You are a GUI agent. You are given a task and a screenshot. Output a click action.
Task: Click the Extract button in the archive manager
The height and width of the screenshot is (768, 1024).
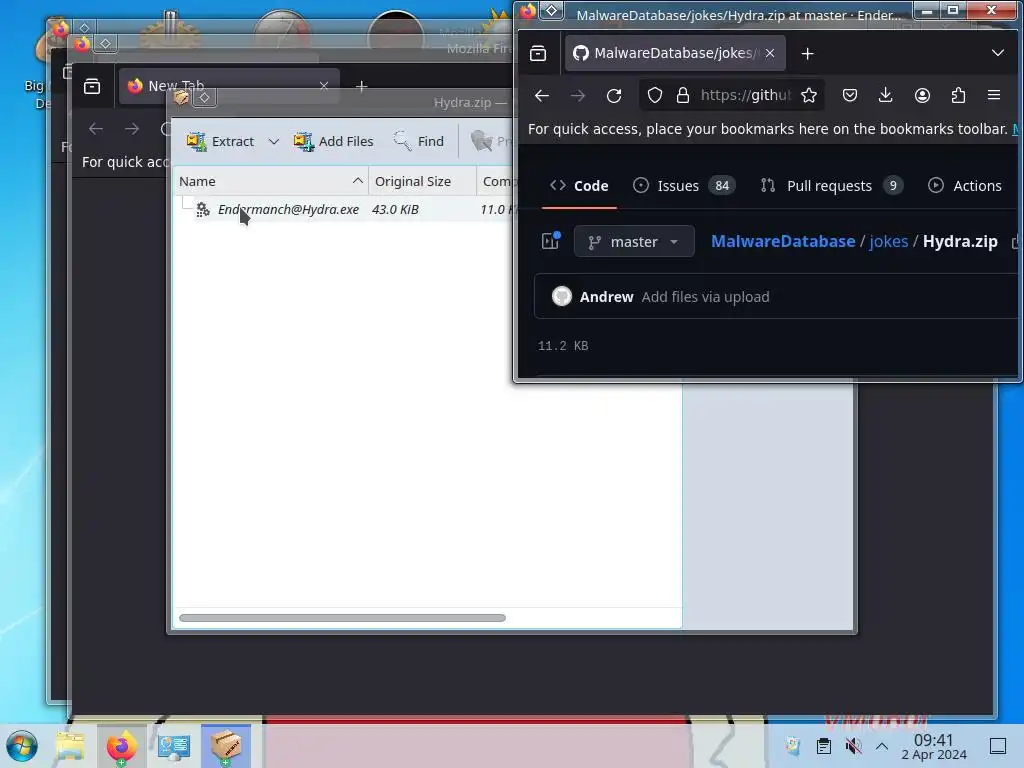(x=220, y=141)
